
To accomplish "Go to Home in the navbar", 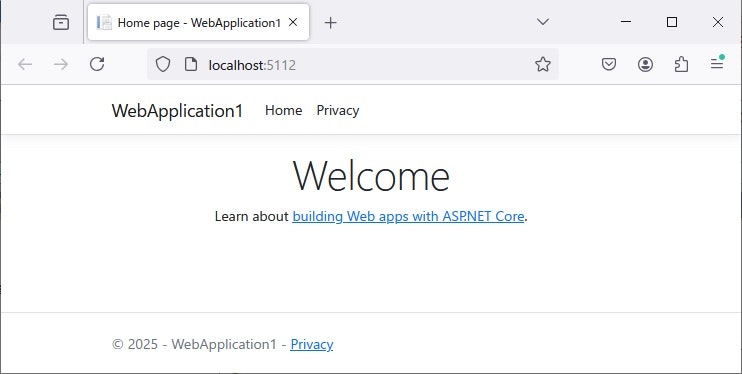I will point(283,110).
